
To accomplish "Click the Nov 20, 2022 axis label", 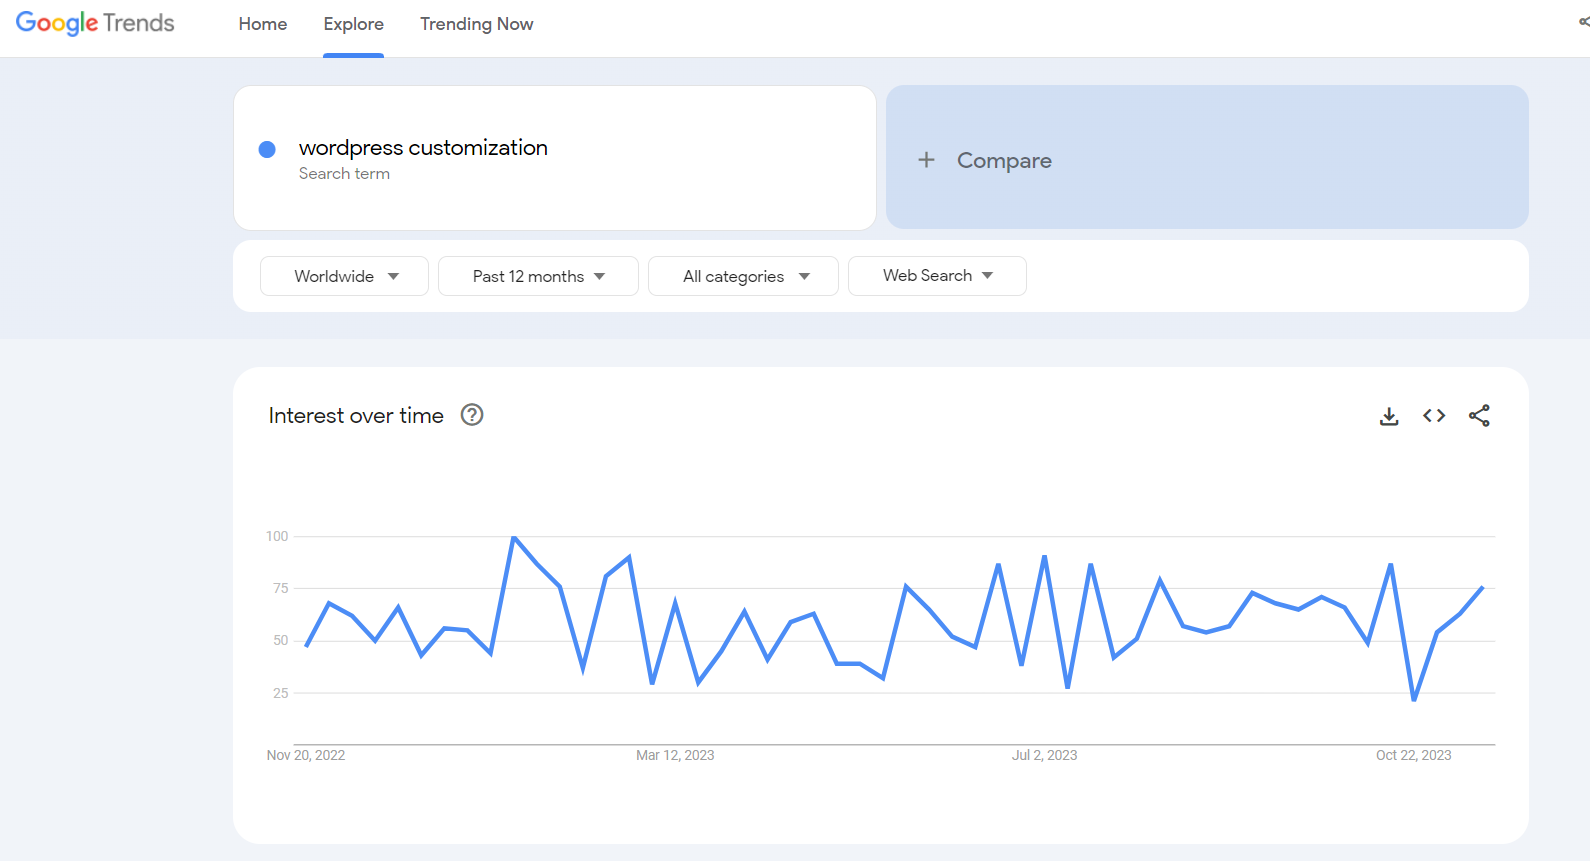I will (306, 755).
